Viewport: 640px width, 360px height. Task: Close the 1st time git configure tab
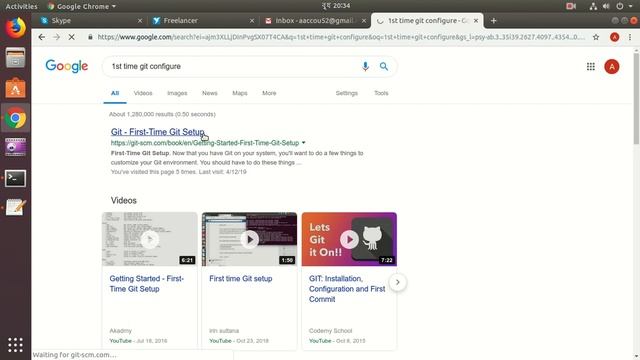click(x=476, y=20)
